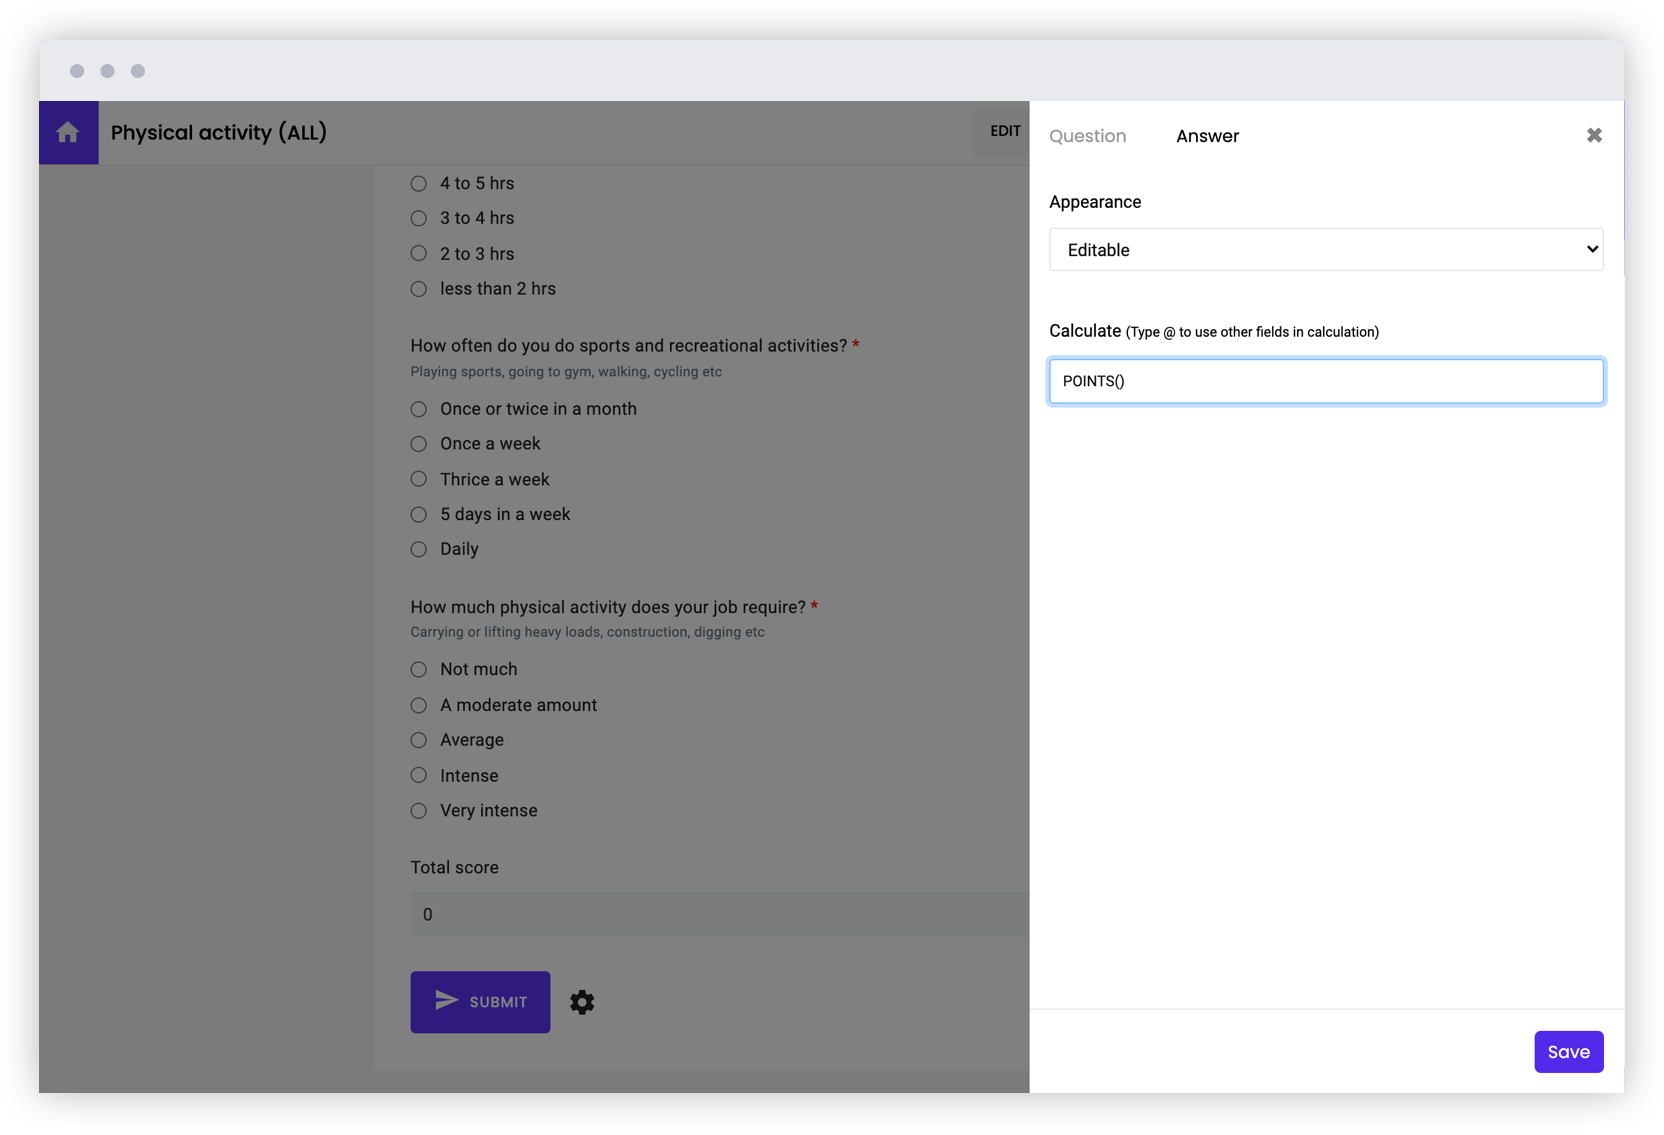This screenshot has height=1135, width=1664.
Task: Select the "Very intense" option
Action: (418, 811)
